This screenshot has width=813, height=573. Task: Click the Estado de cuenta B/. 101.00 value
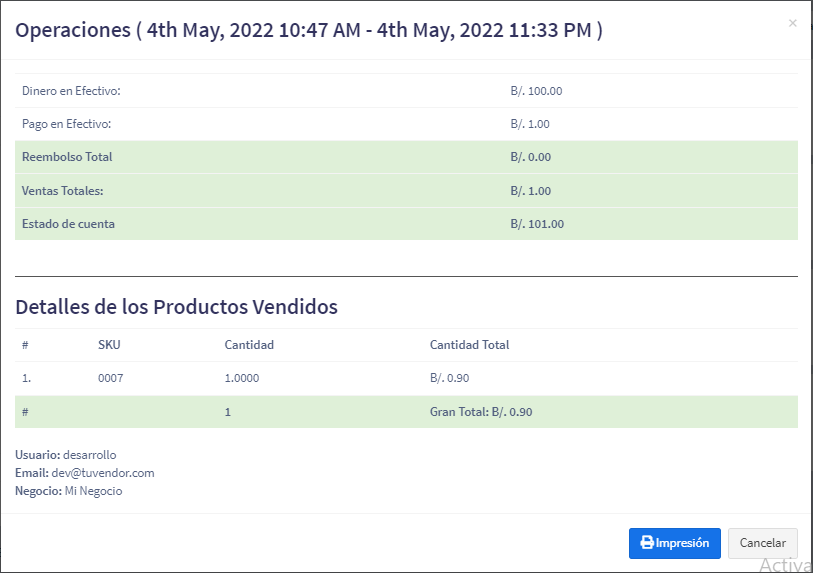tap(537, 224)
